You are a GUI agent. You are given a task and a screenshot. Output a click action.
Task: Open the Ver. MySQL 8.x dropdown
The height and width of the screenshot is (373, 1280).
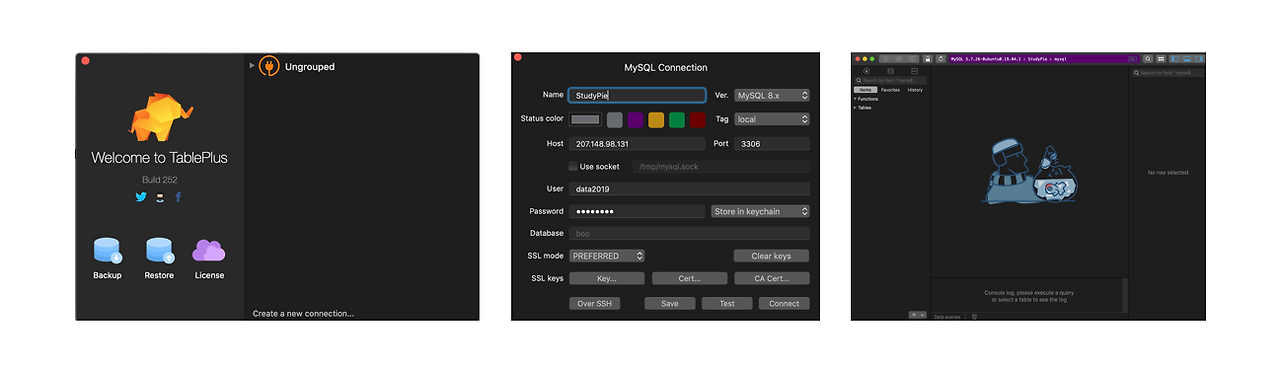(x=772, y=95)
